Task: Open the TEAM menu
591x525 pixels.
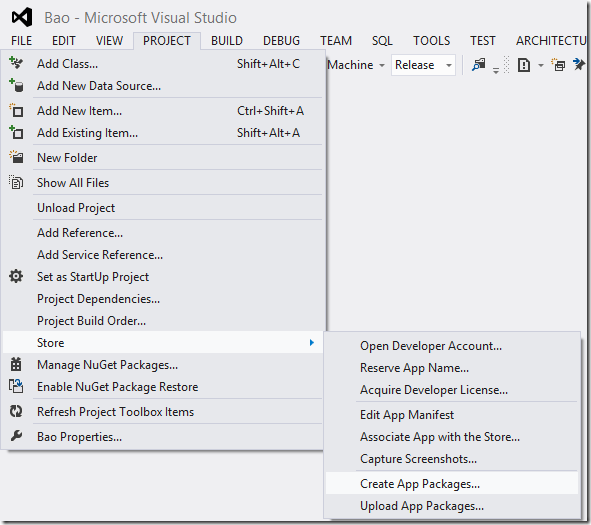Action: click(336, 40)
